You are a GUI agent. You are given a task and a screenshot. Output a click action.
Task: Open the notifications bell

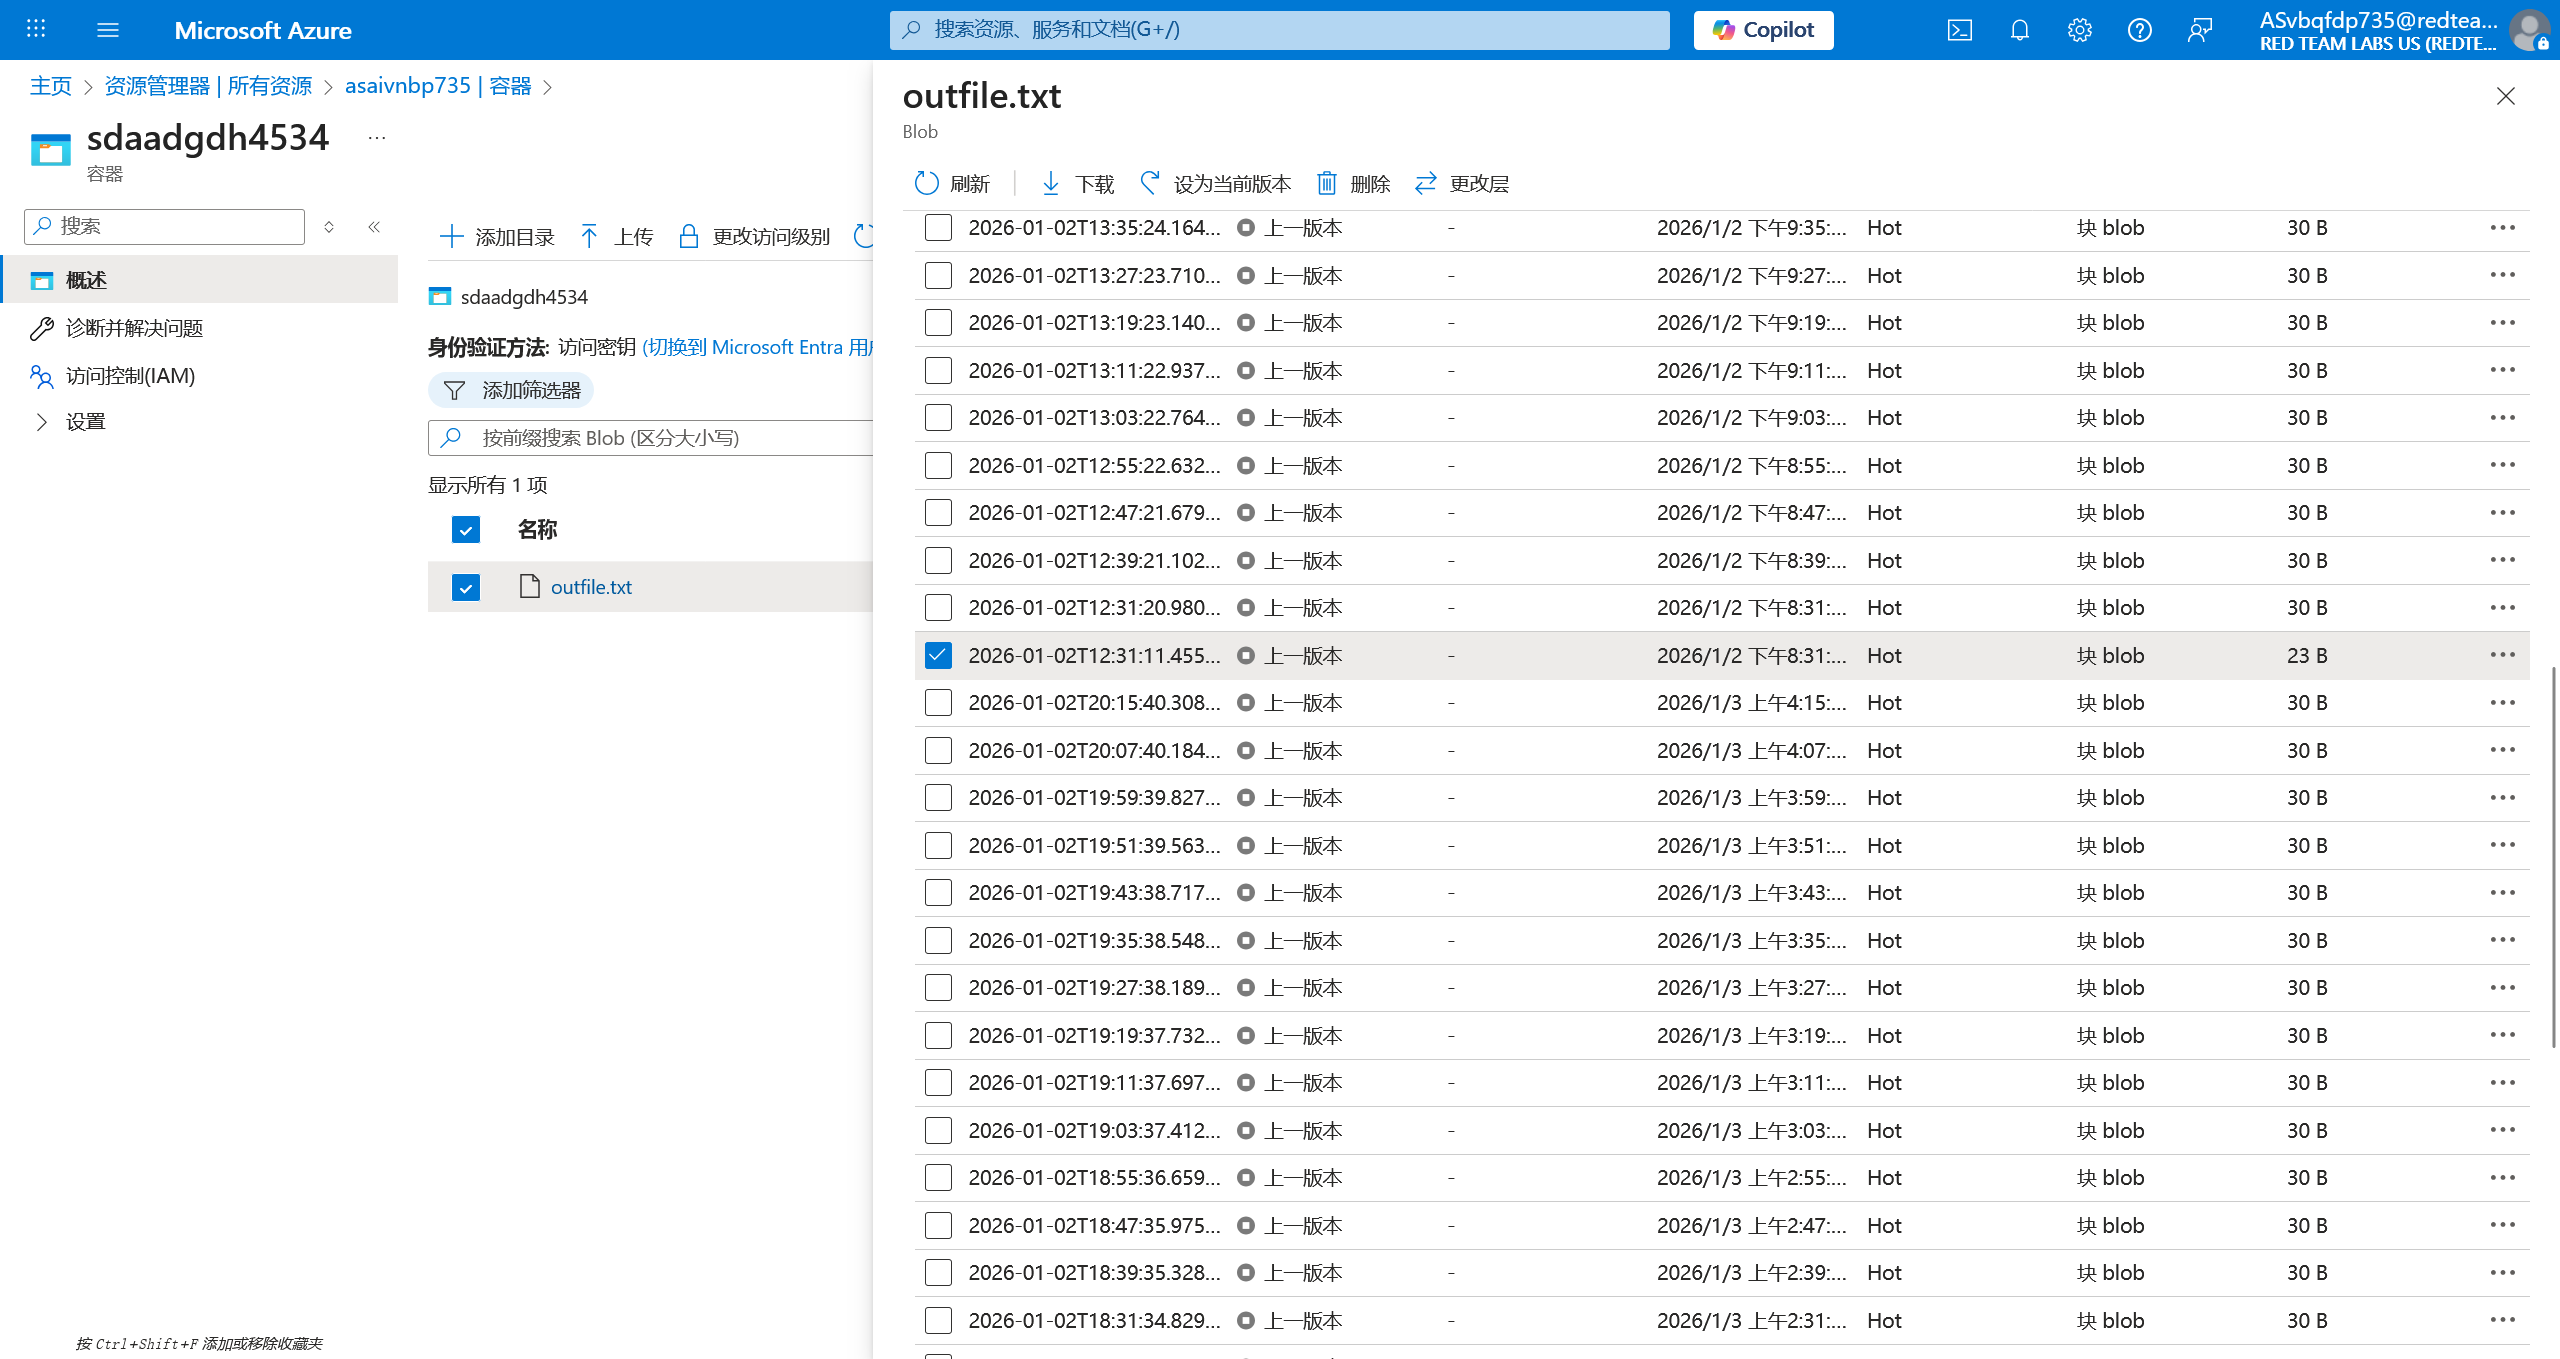tap(2019, 30)
